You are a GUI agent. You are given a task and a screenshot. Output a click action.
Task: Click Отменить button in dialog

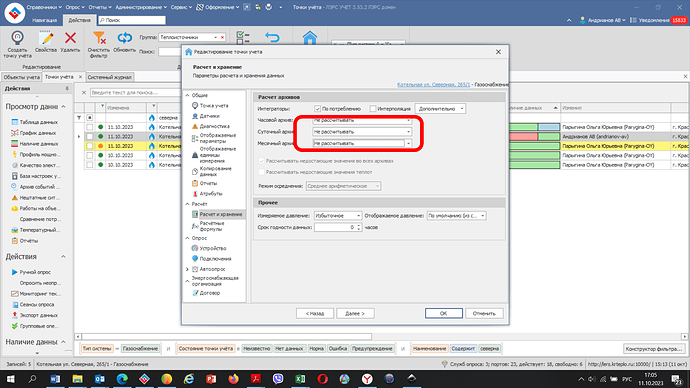[484, 313]
